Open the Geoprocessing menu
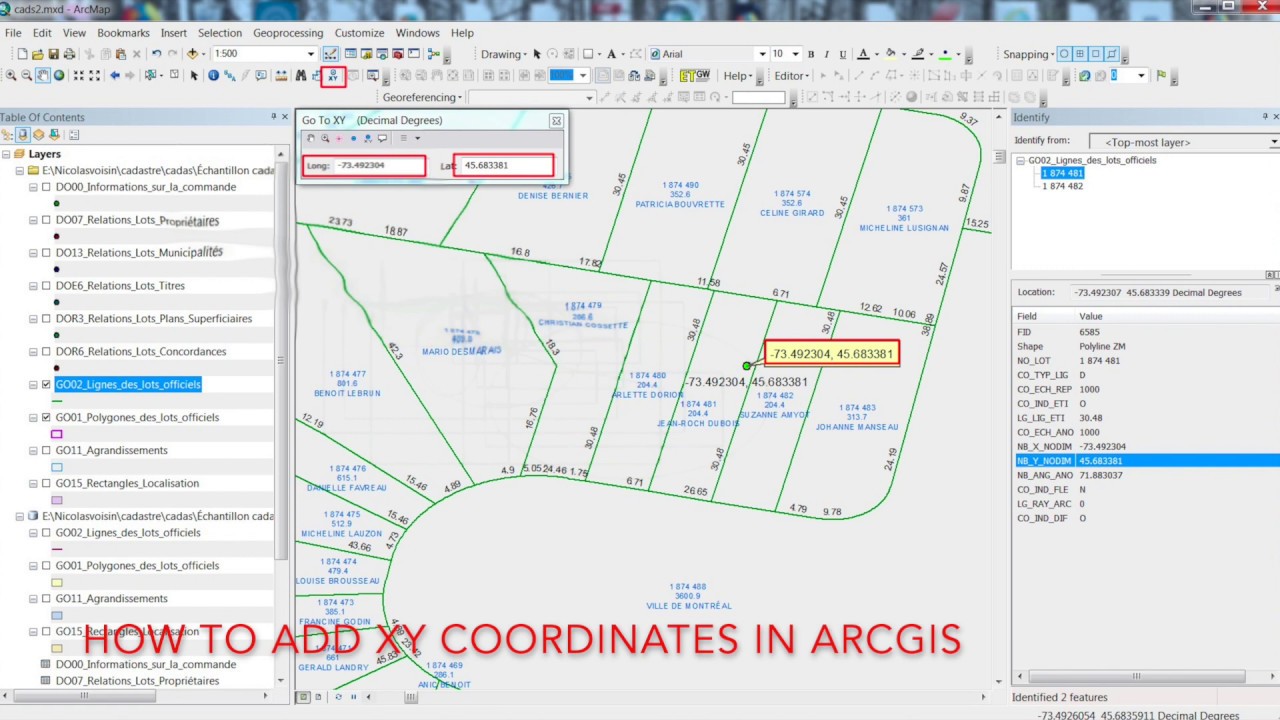The width and height of the screenshot is (1280, 720). pos(288,33)
